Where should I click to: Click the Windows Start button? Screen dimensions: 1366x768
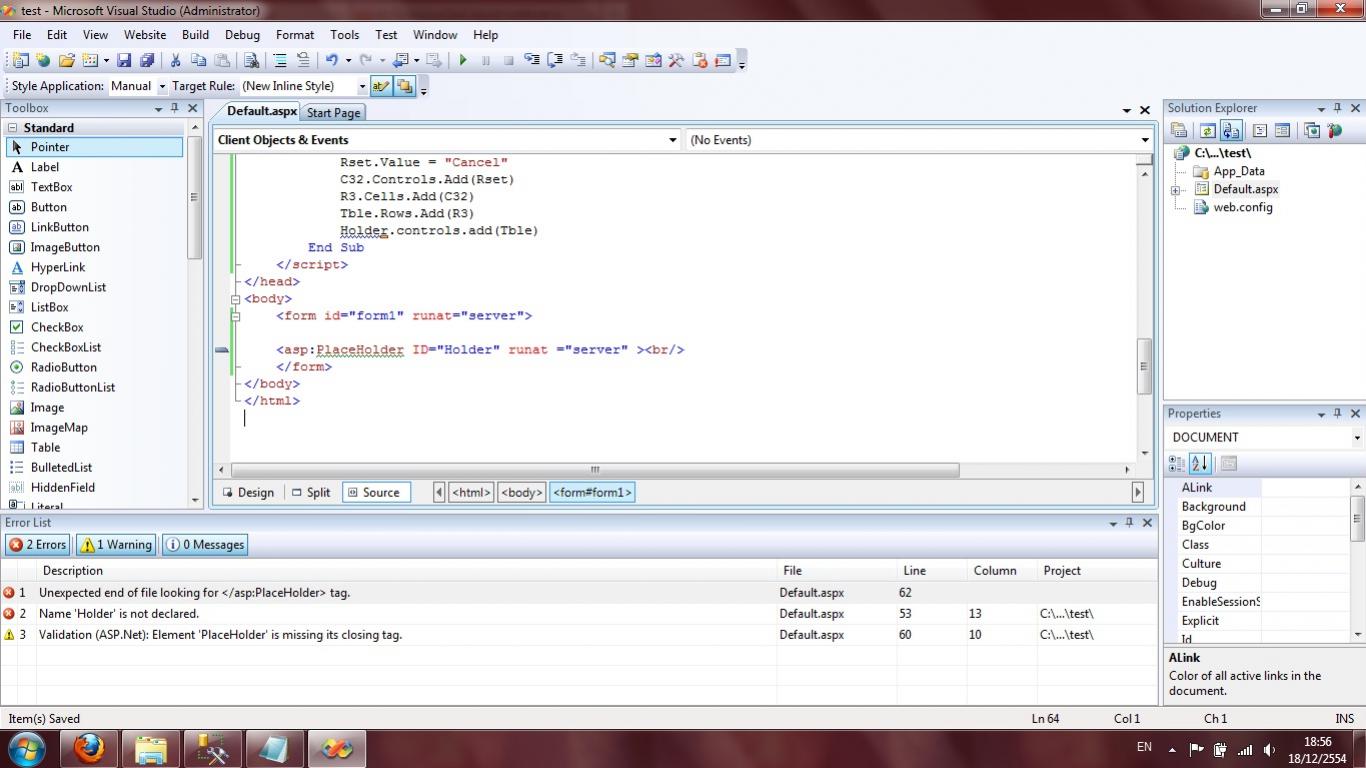click(27, 748)
